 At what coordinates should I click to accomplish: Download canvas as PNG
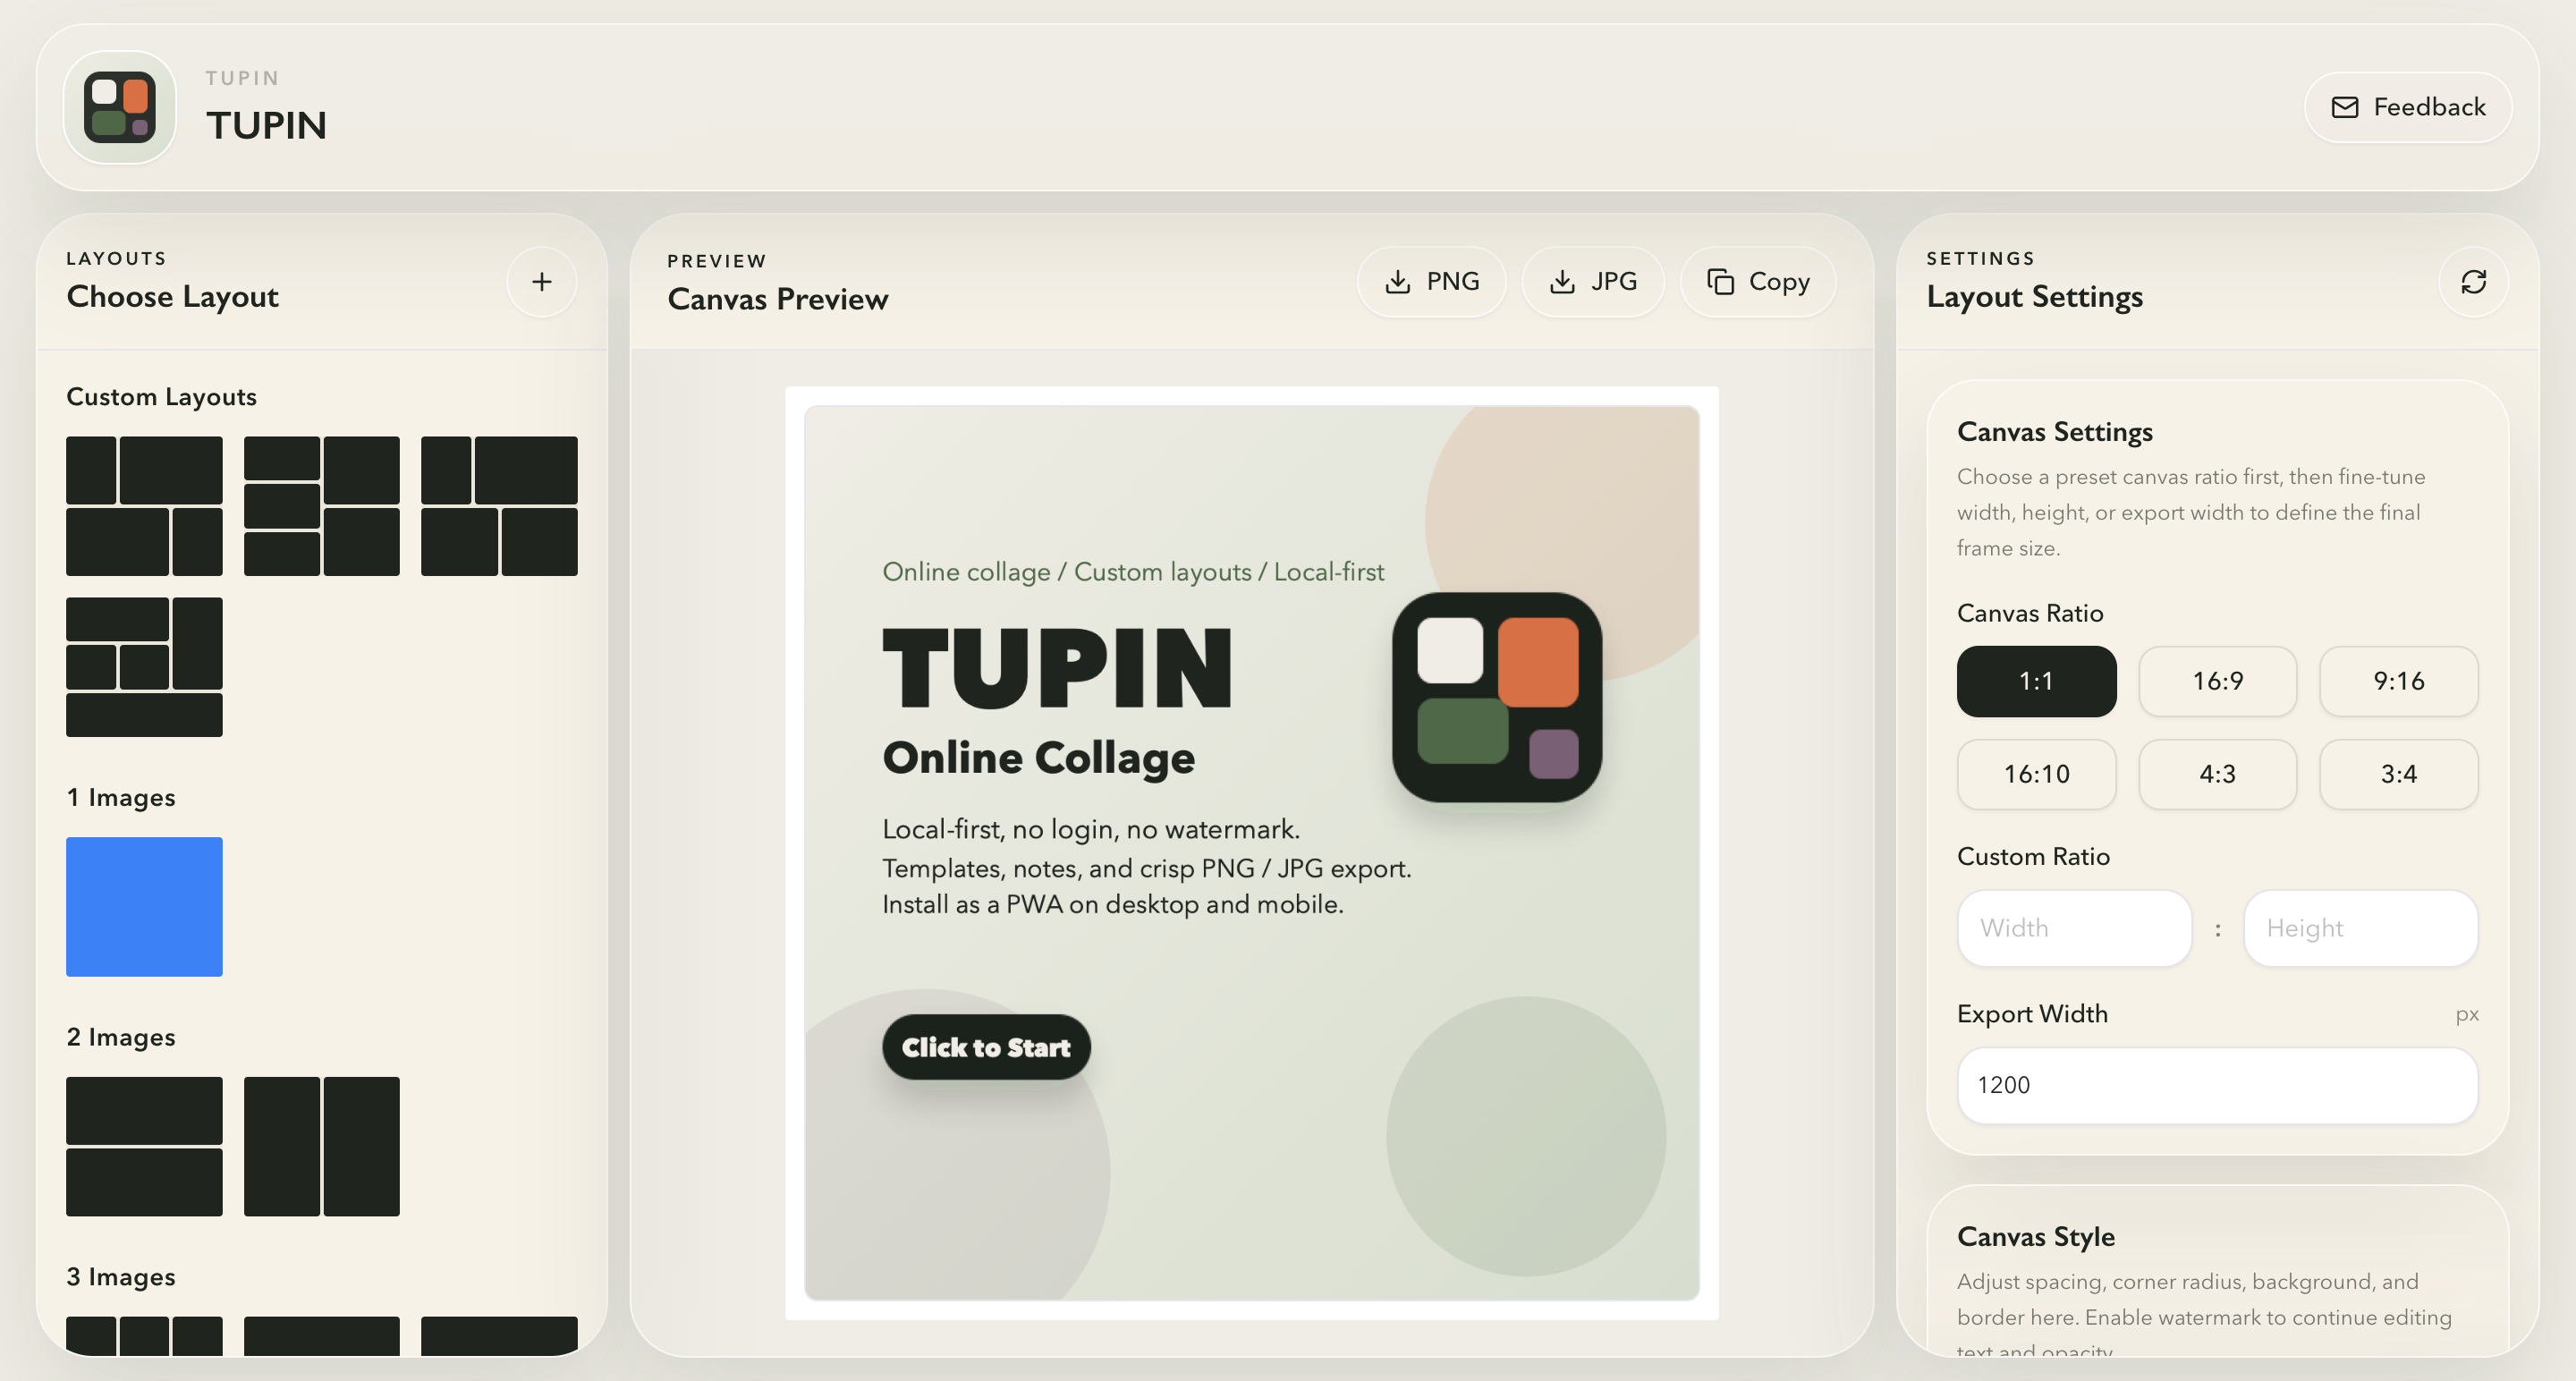point(1431,282)
